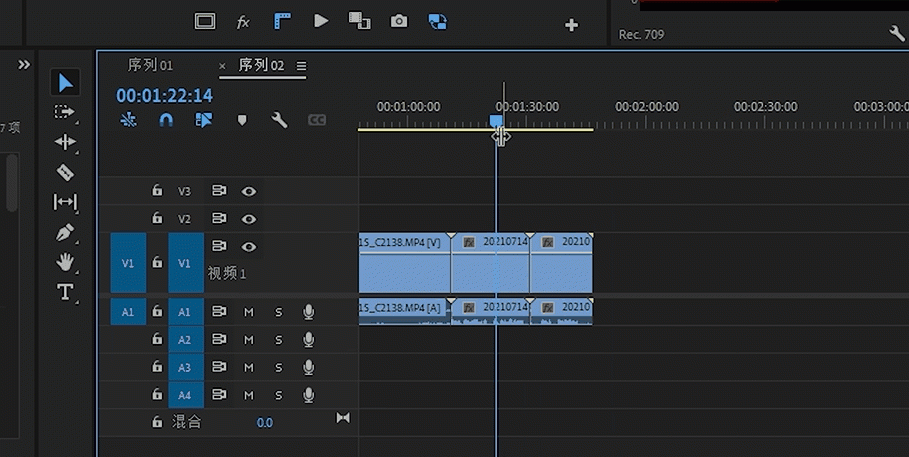The image size is (909, 457).
Task: Click the Export Frame camera icon
Action: 399,21
